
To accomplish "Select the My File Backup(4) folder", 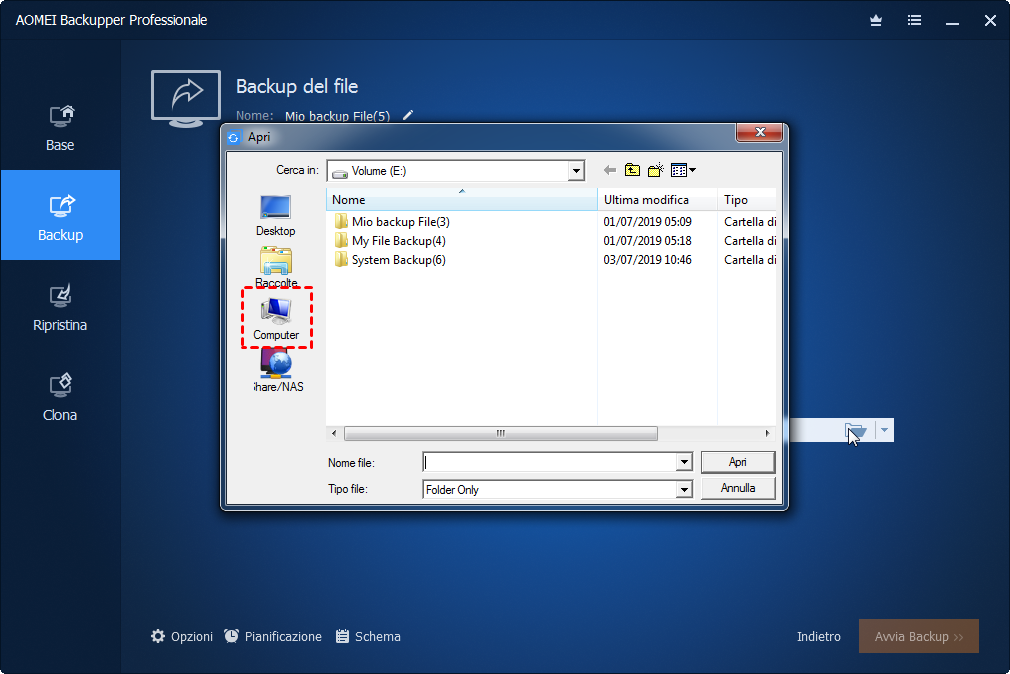I will (390, 241).
